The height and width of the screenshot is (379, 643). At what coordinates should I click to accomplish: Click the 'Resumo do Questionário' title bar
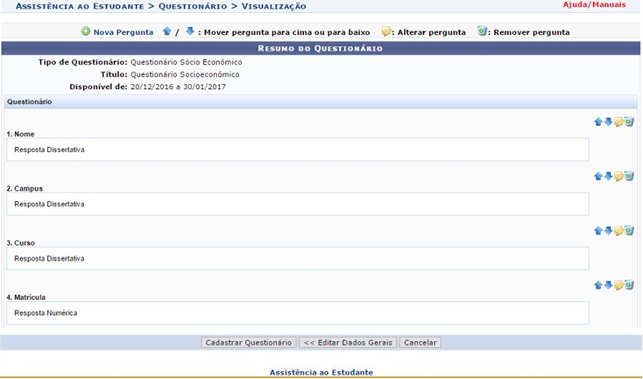(321, 48)
